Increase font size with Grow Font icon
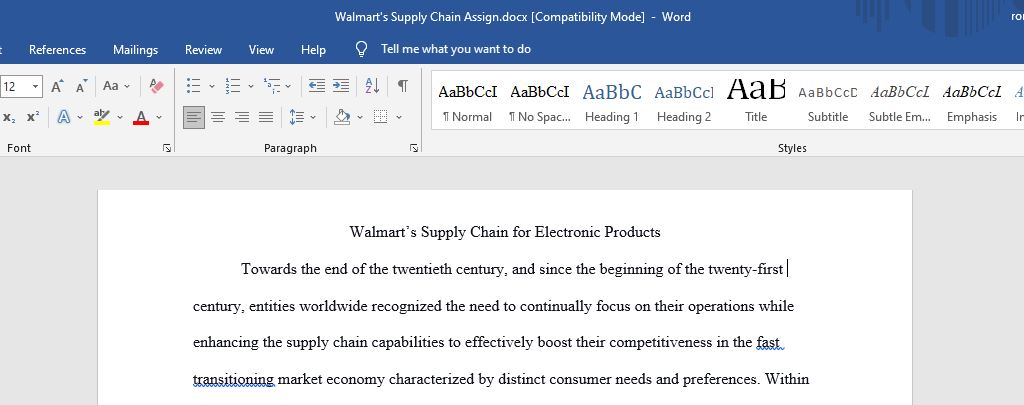This screenshot has height=405, width=1024. (x=57, y=86)
